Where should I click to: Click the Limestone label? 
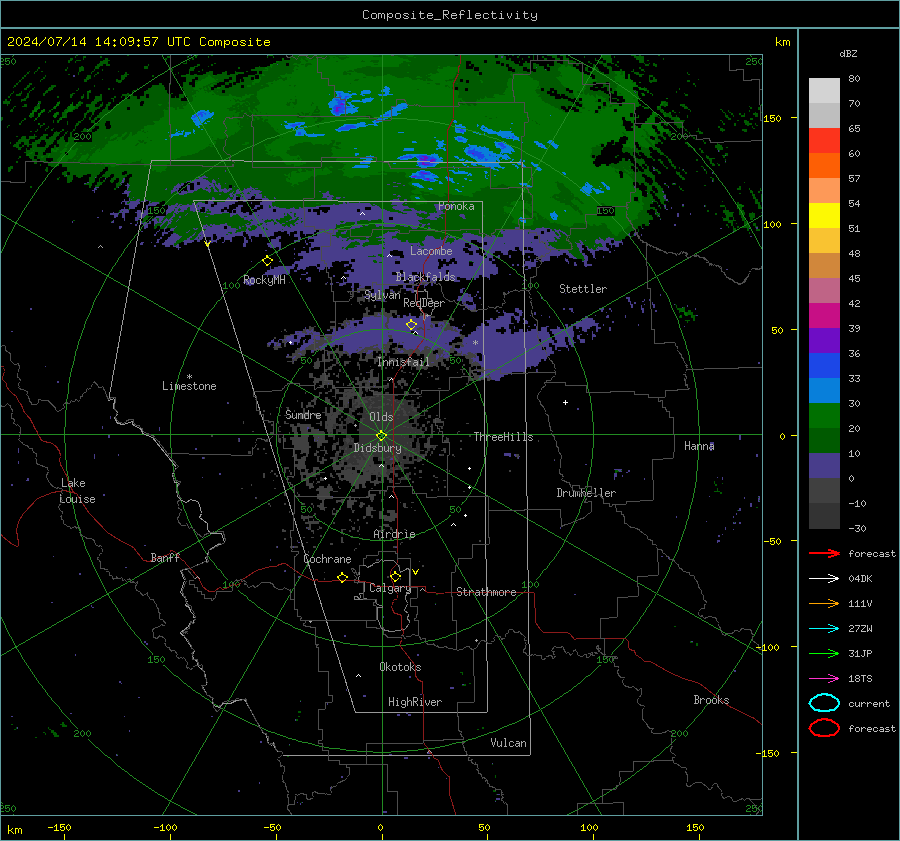[x=189, y=386]
